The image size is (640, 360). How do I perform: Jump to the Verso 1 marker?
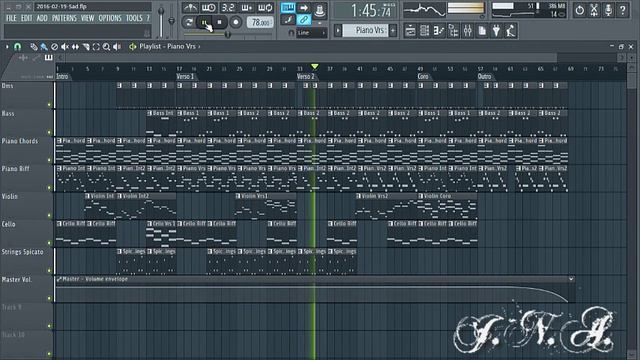[186, 76]
